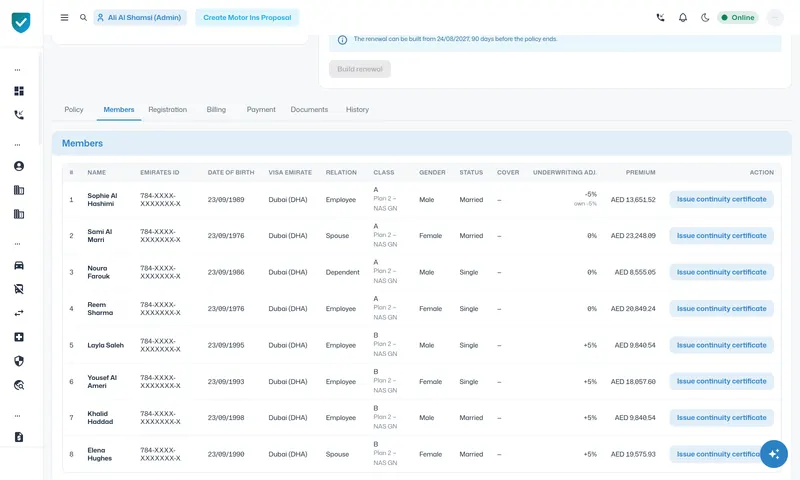Select the name Yousef Al Ameri
This screenshot has width=800, height=480.
(102, 382)
